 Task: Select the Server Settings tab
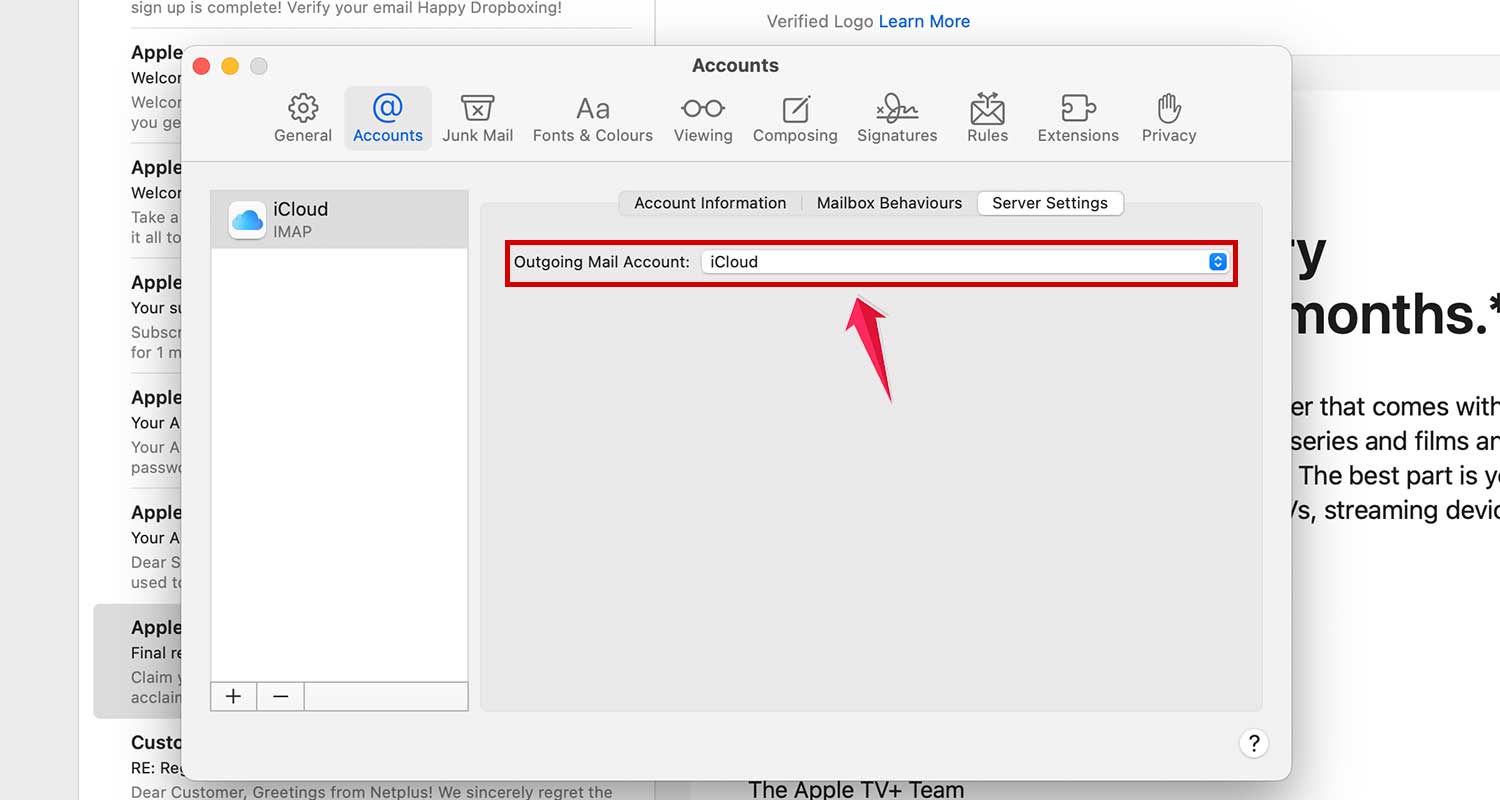click(1050, 203)
